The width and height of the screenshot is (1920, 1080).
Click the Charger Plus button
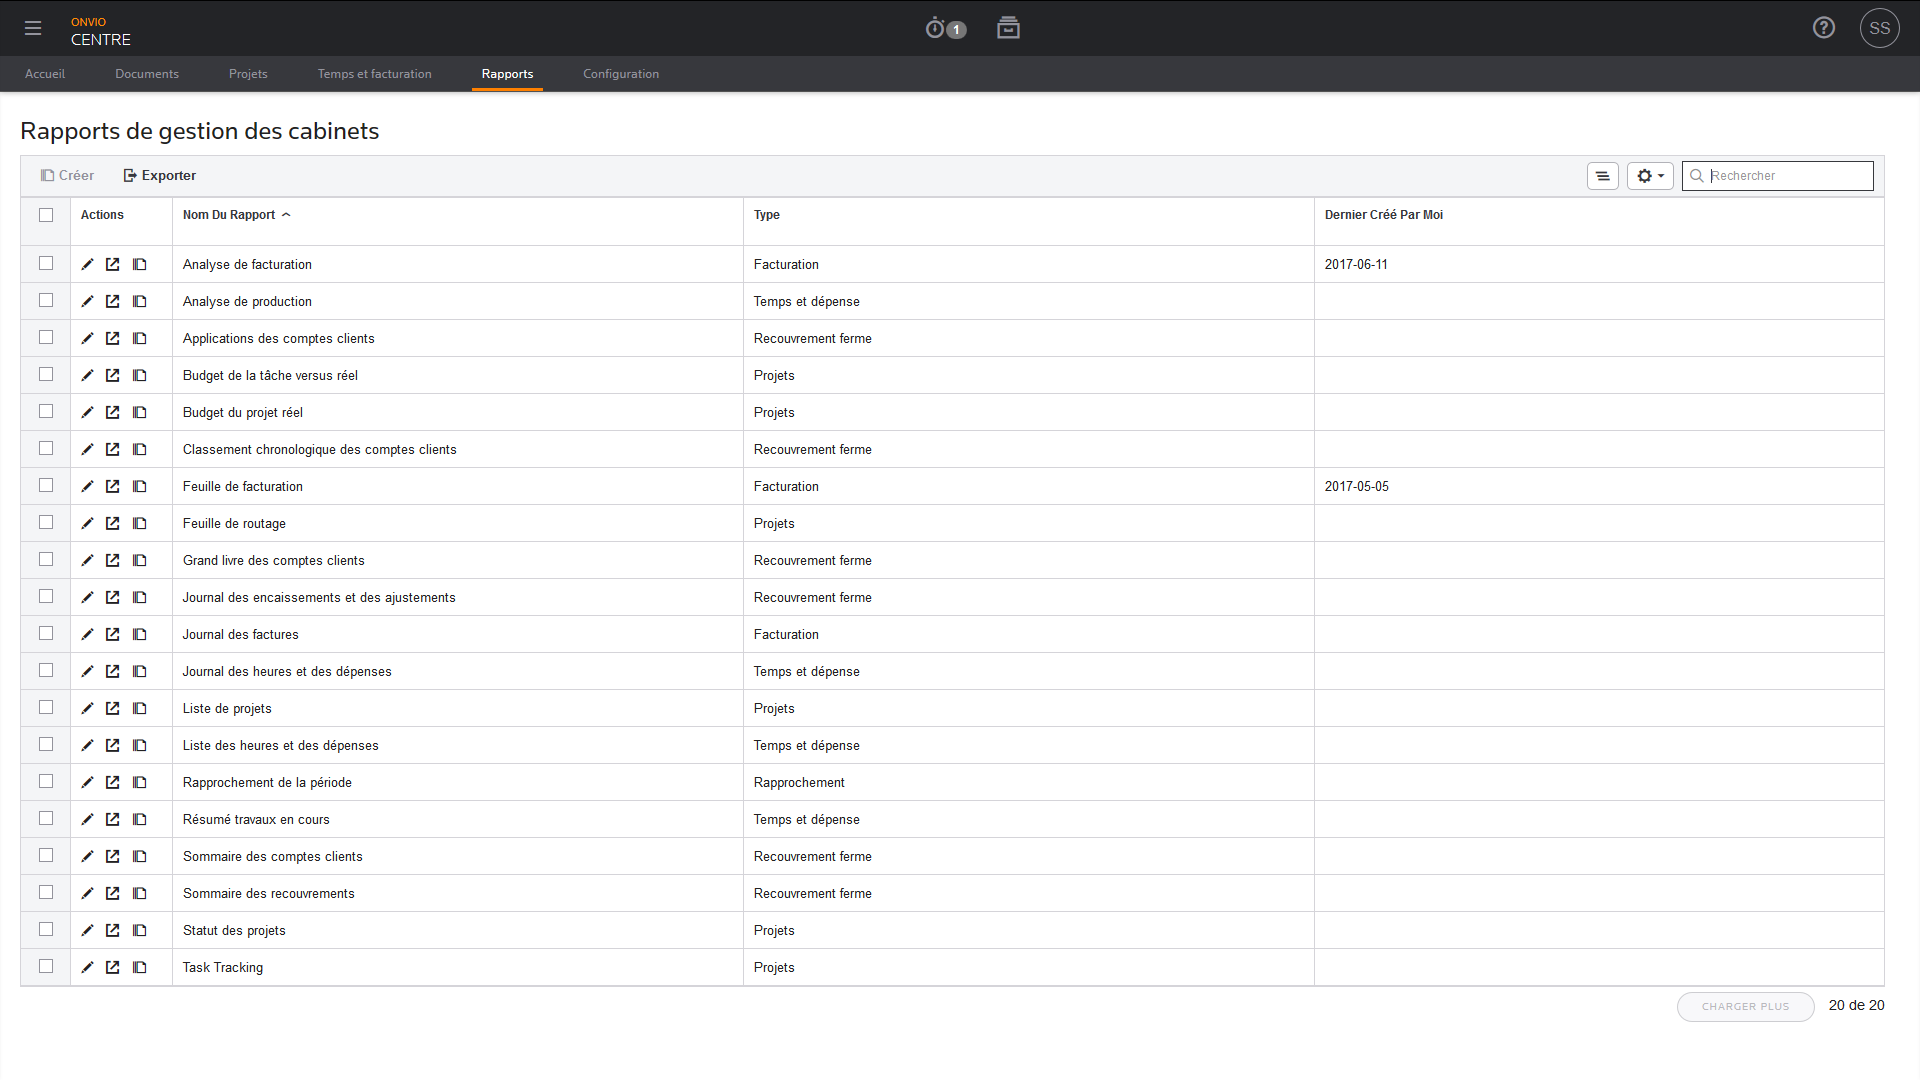[x=1746, y=1007]
